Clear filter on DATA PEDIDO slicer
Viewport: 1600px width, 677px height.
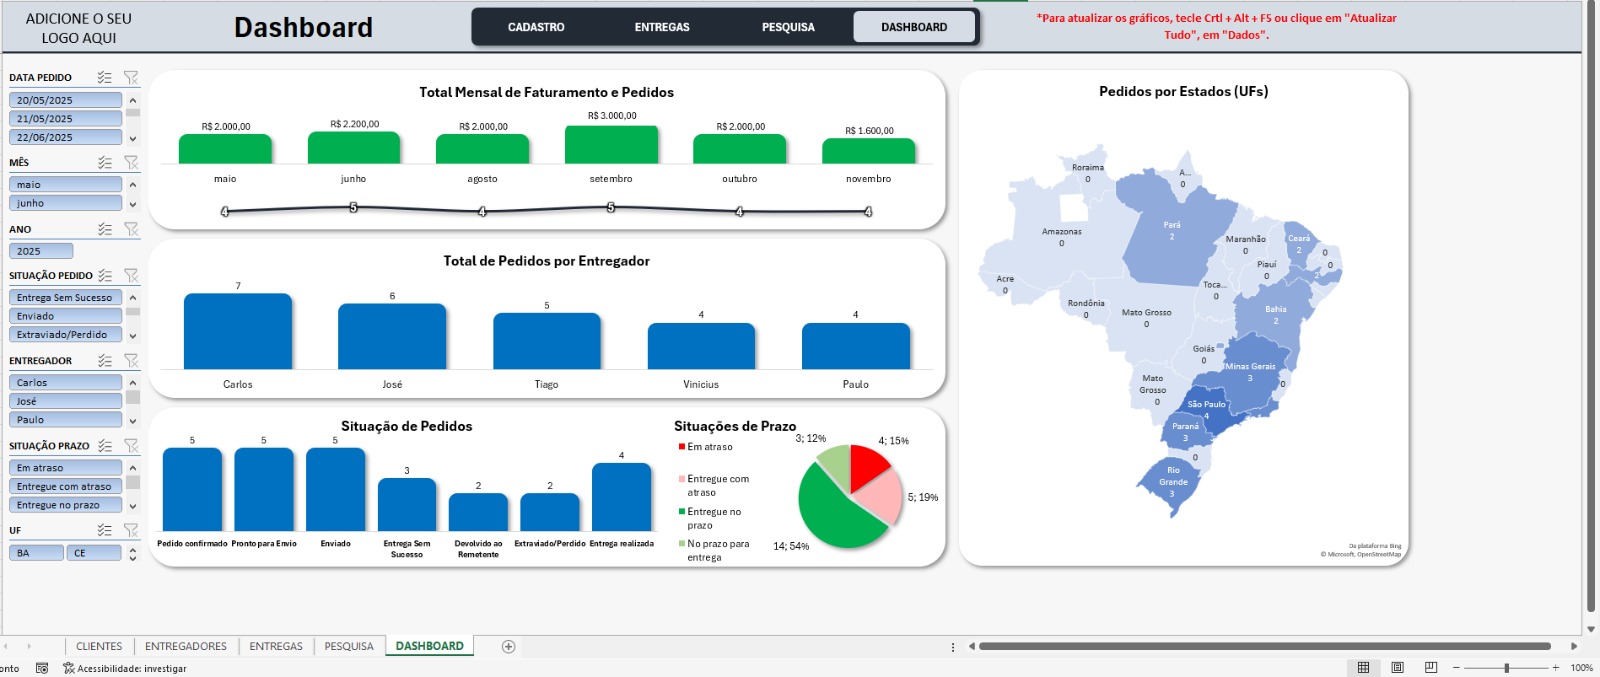point(131,77)
